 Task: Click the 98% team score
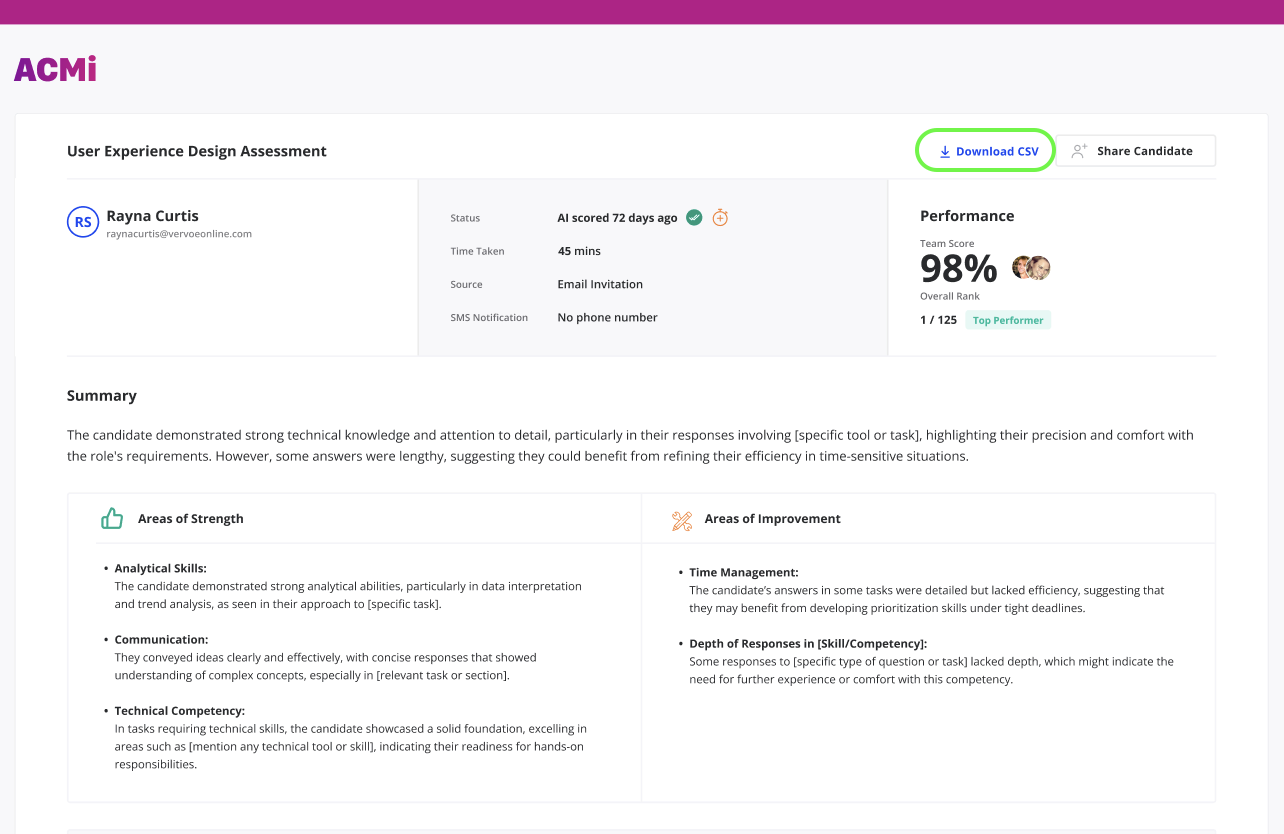[958, 269]
